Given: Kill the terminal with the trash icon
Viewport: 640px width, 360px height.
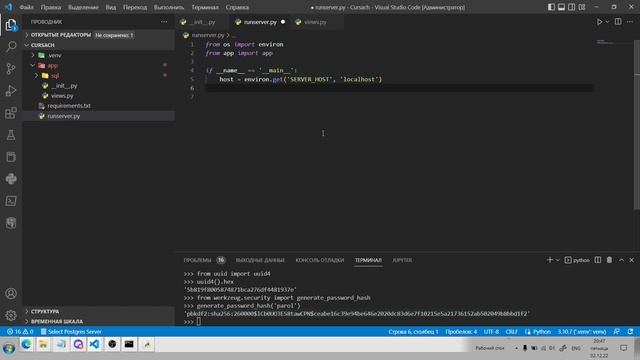Looking at the screenshot, I should coord(609,260).
